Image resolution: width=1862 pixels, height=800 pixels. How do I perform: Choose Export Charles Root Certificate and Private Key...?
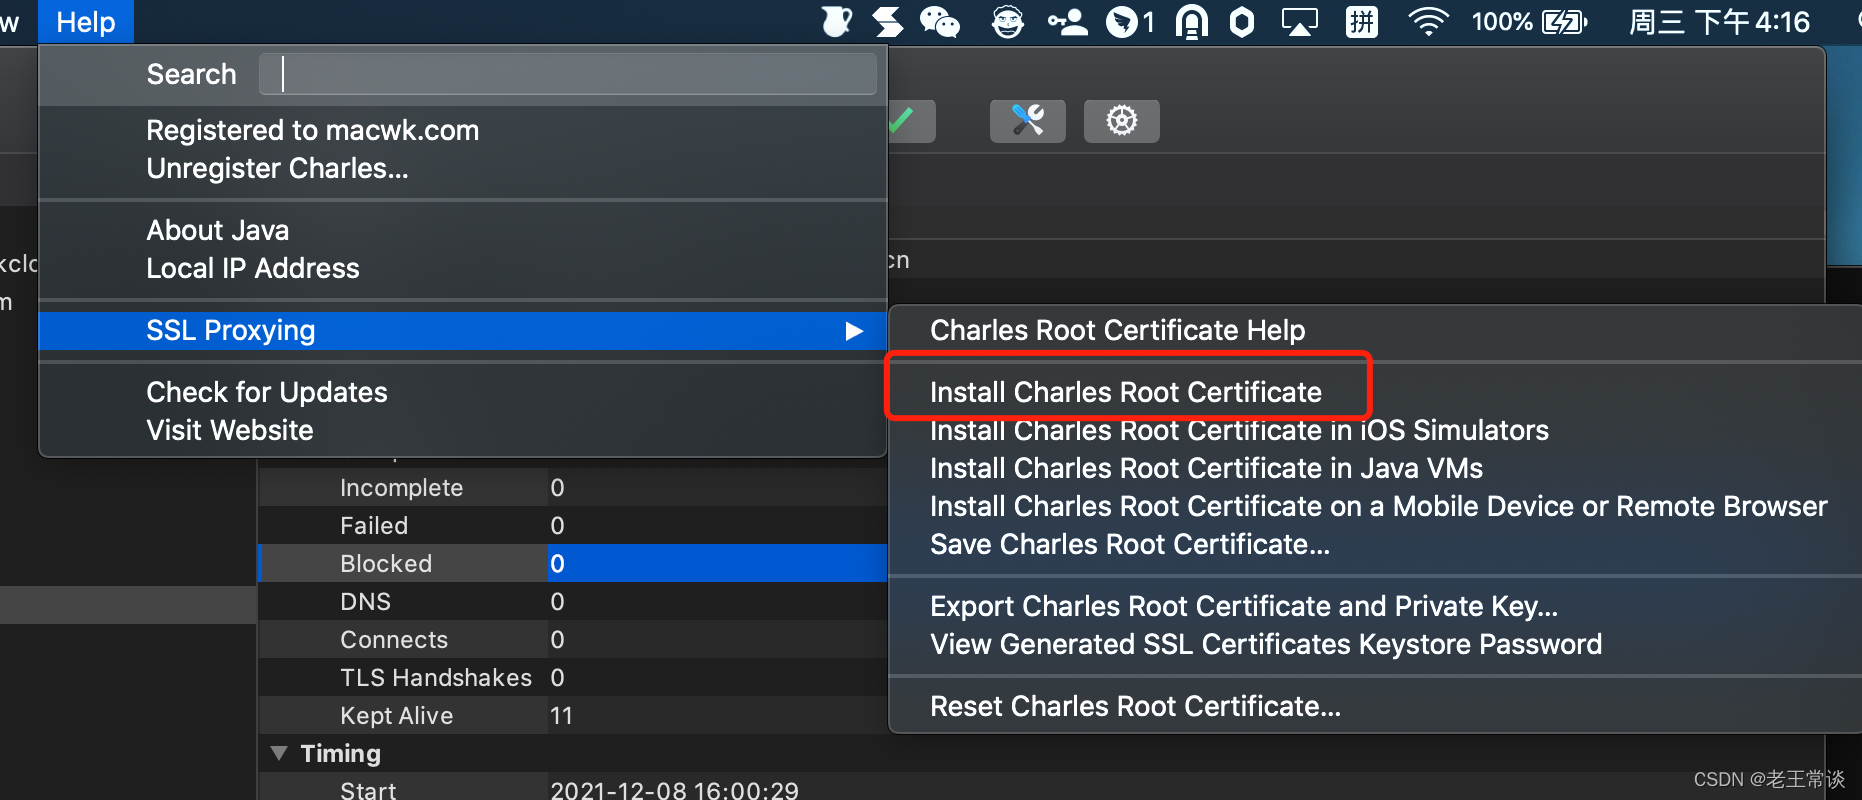[x=1244, y=606]
